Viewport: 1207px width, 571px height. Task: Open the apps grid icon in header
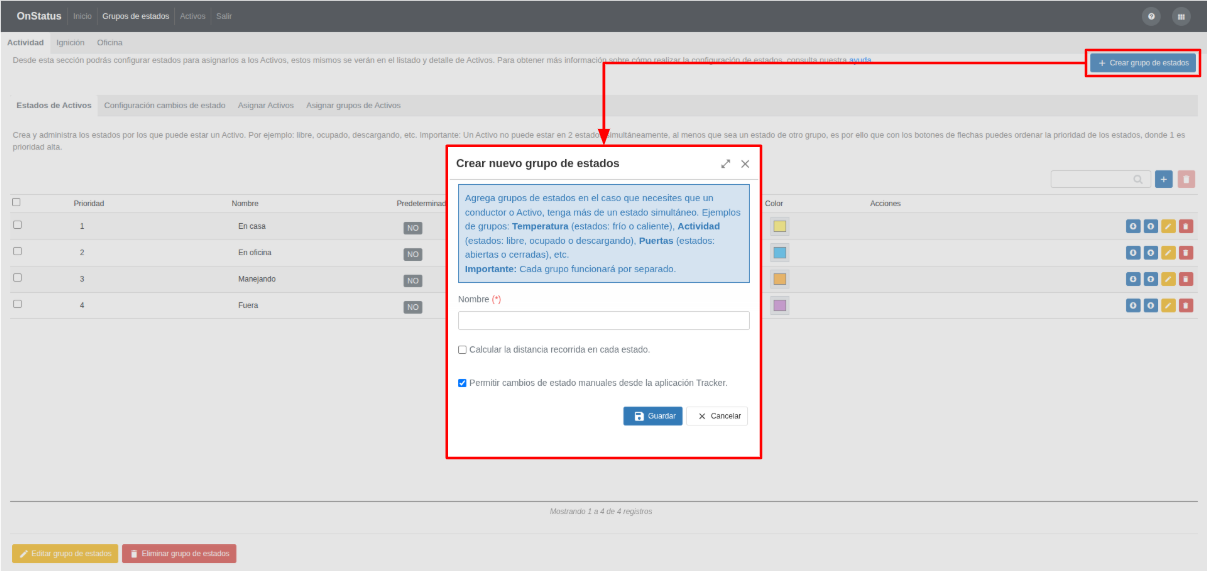click(x=1181, y=16)
